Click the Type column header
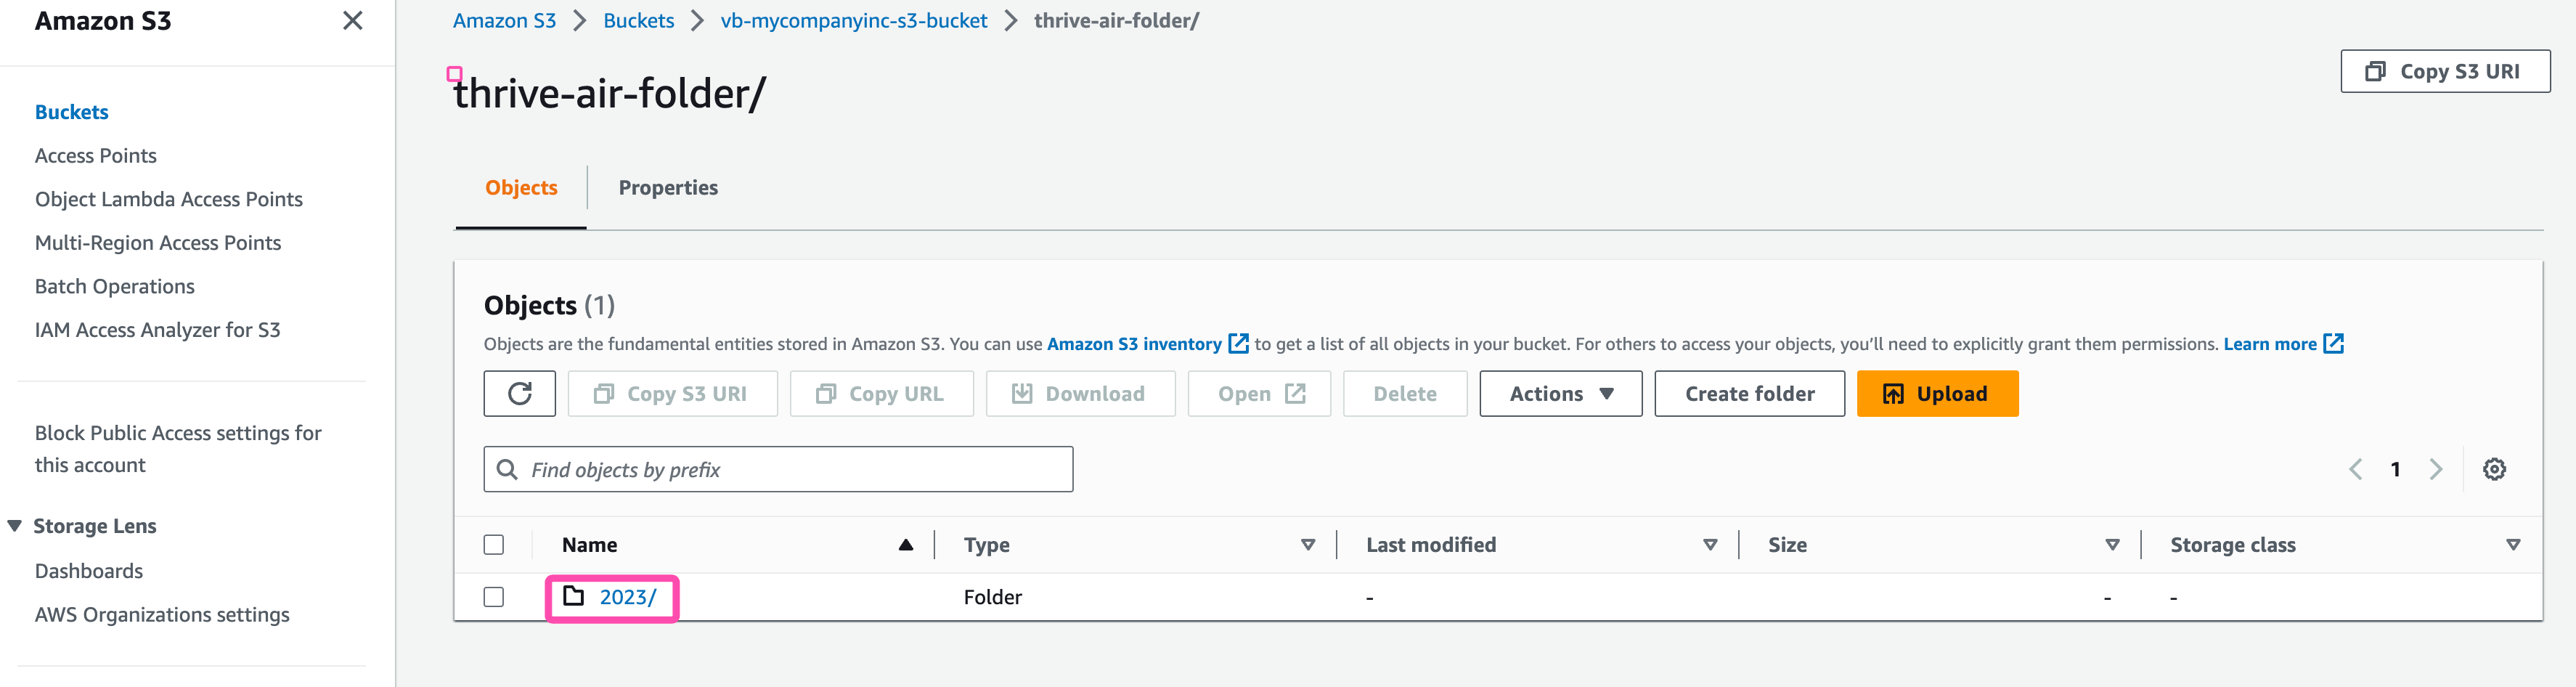2576x687 pixels. click(x=986, y=545)
